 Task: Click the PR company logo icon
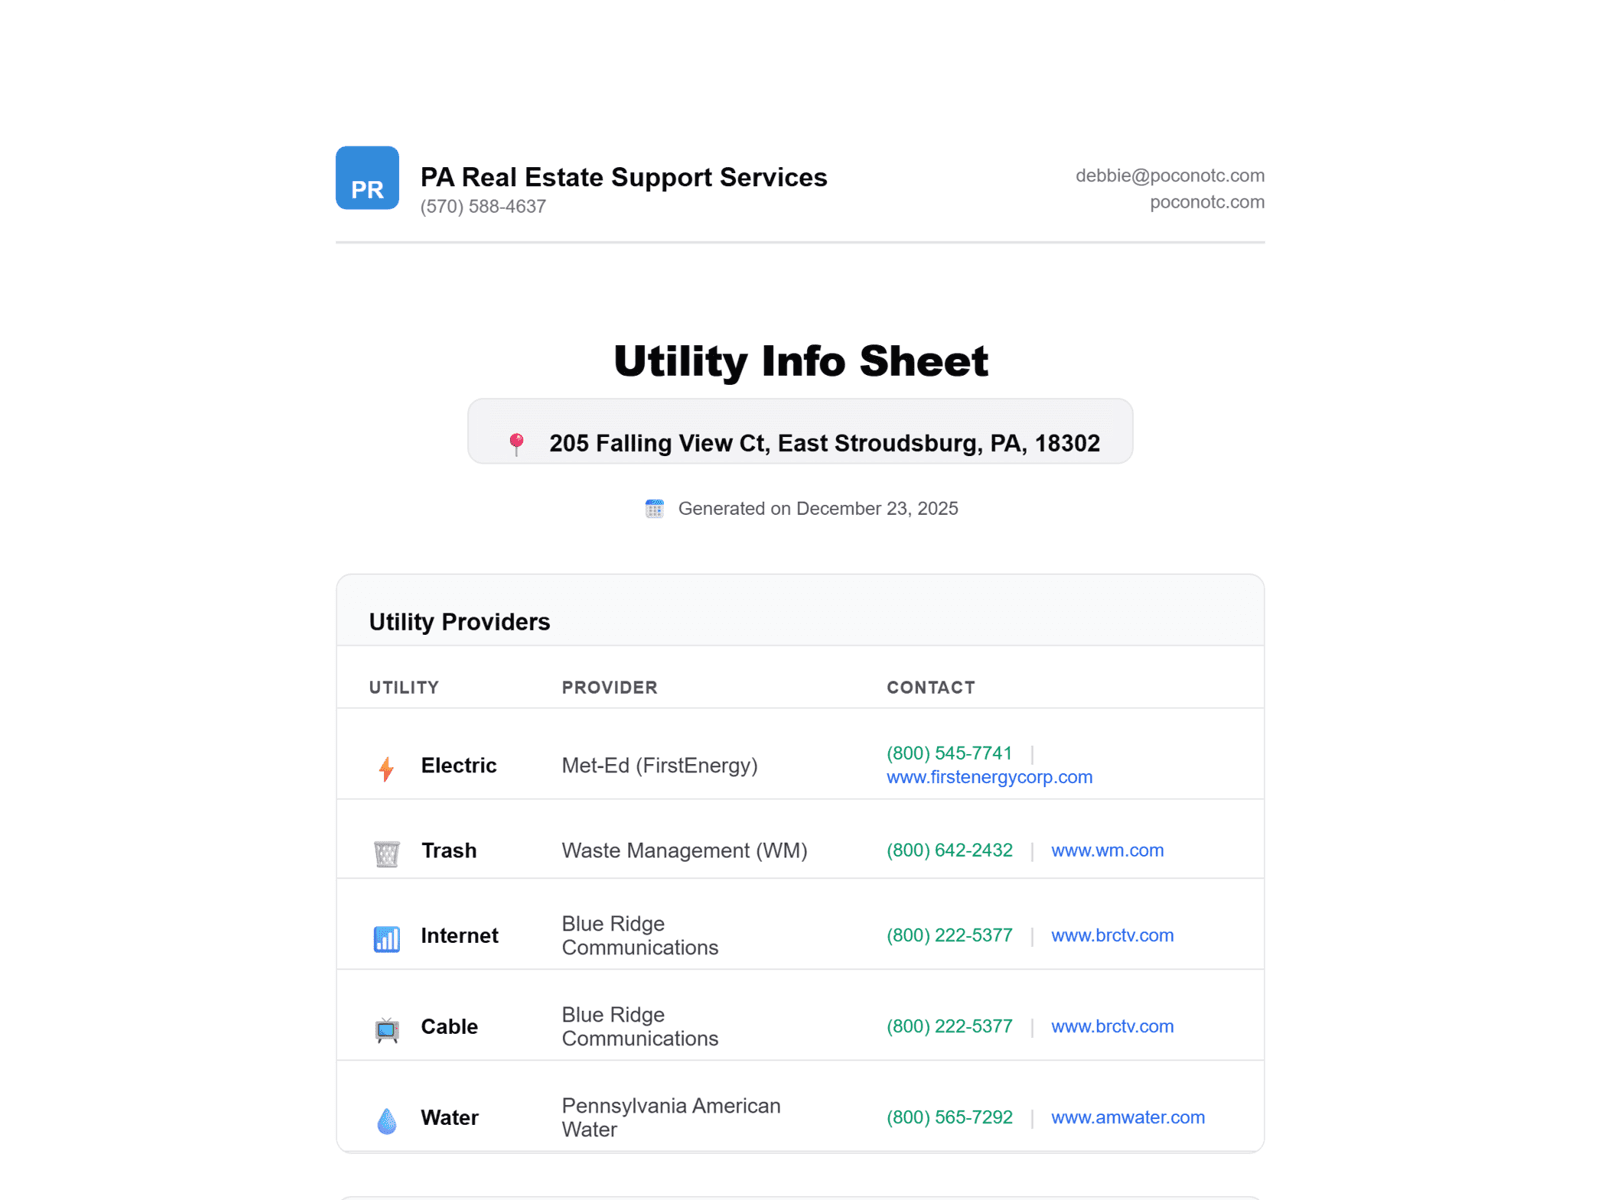(367, 178)
